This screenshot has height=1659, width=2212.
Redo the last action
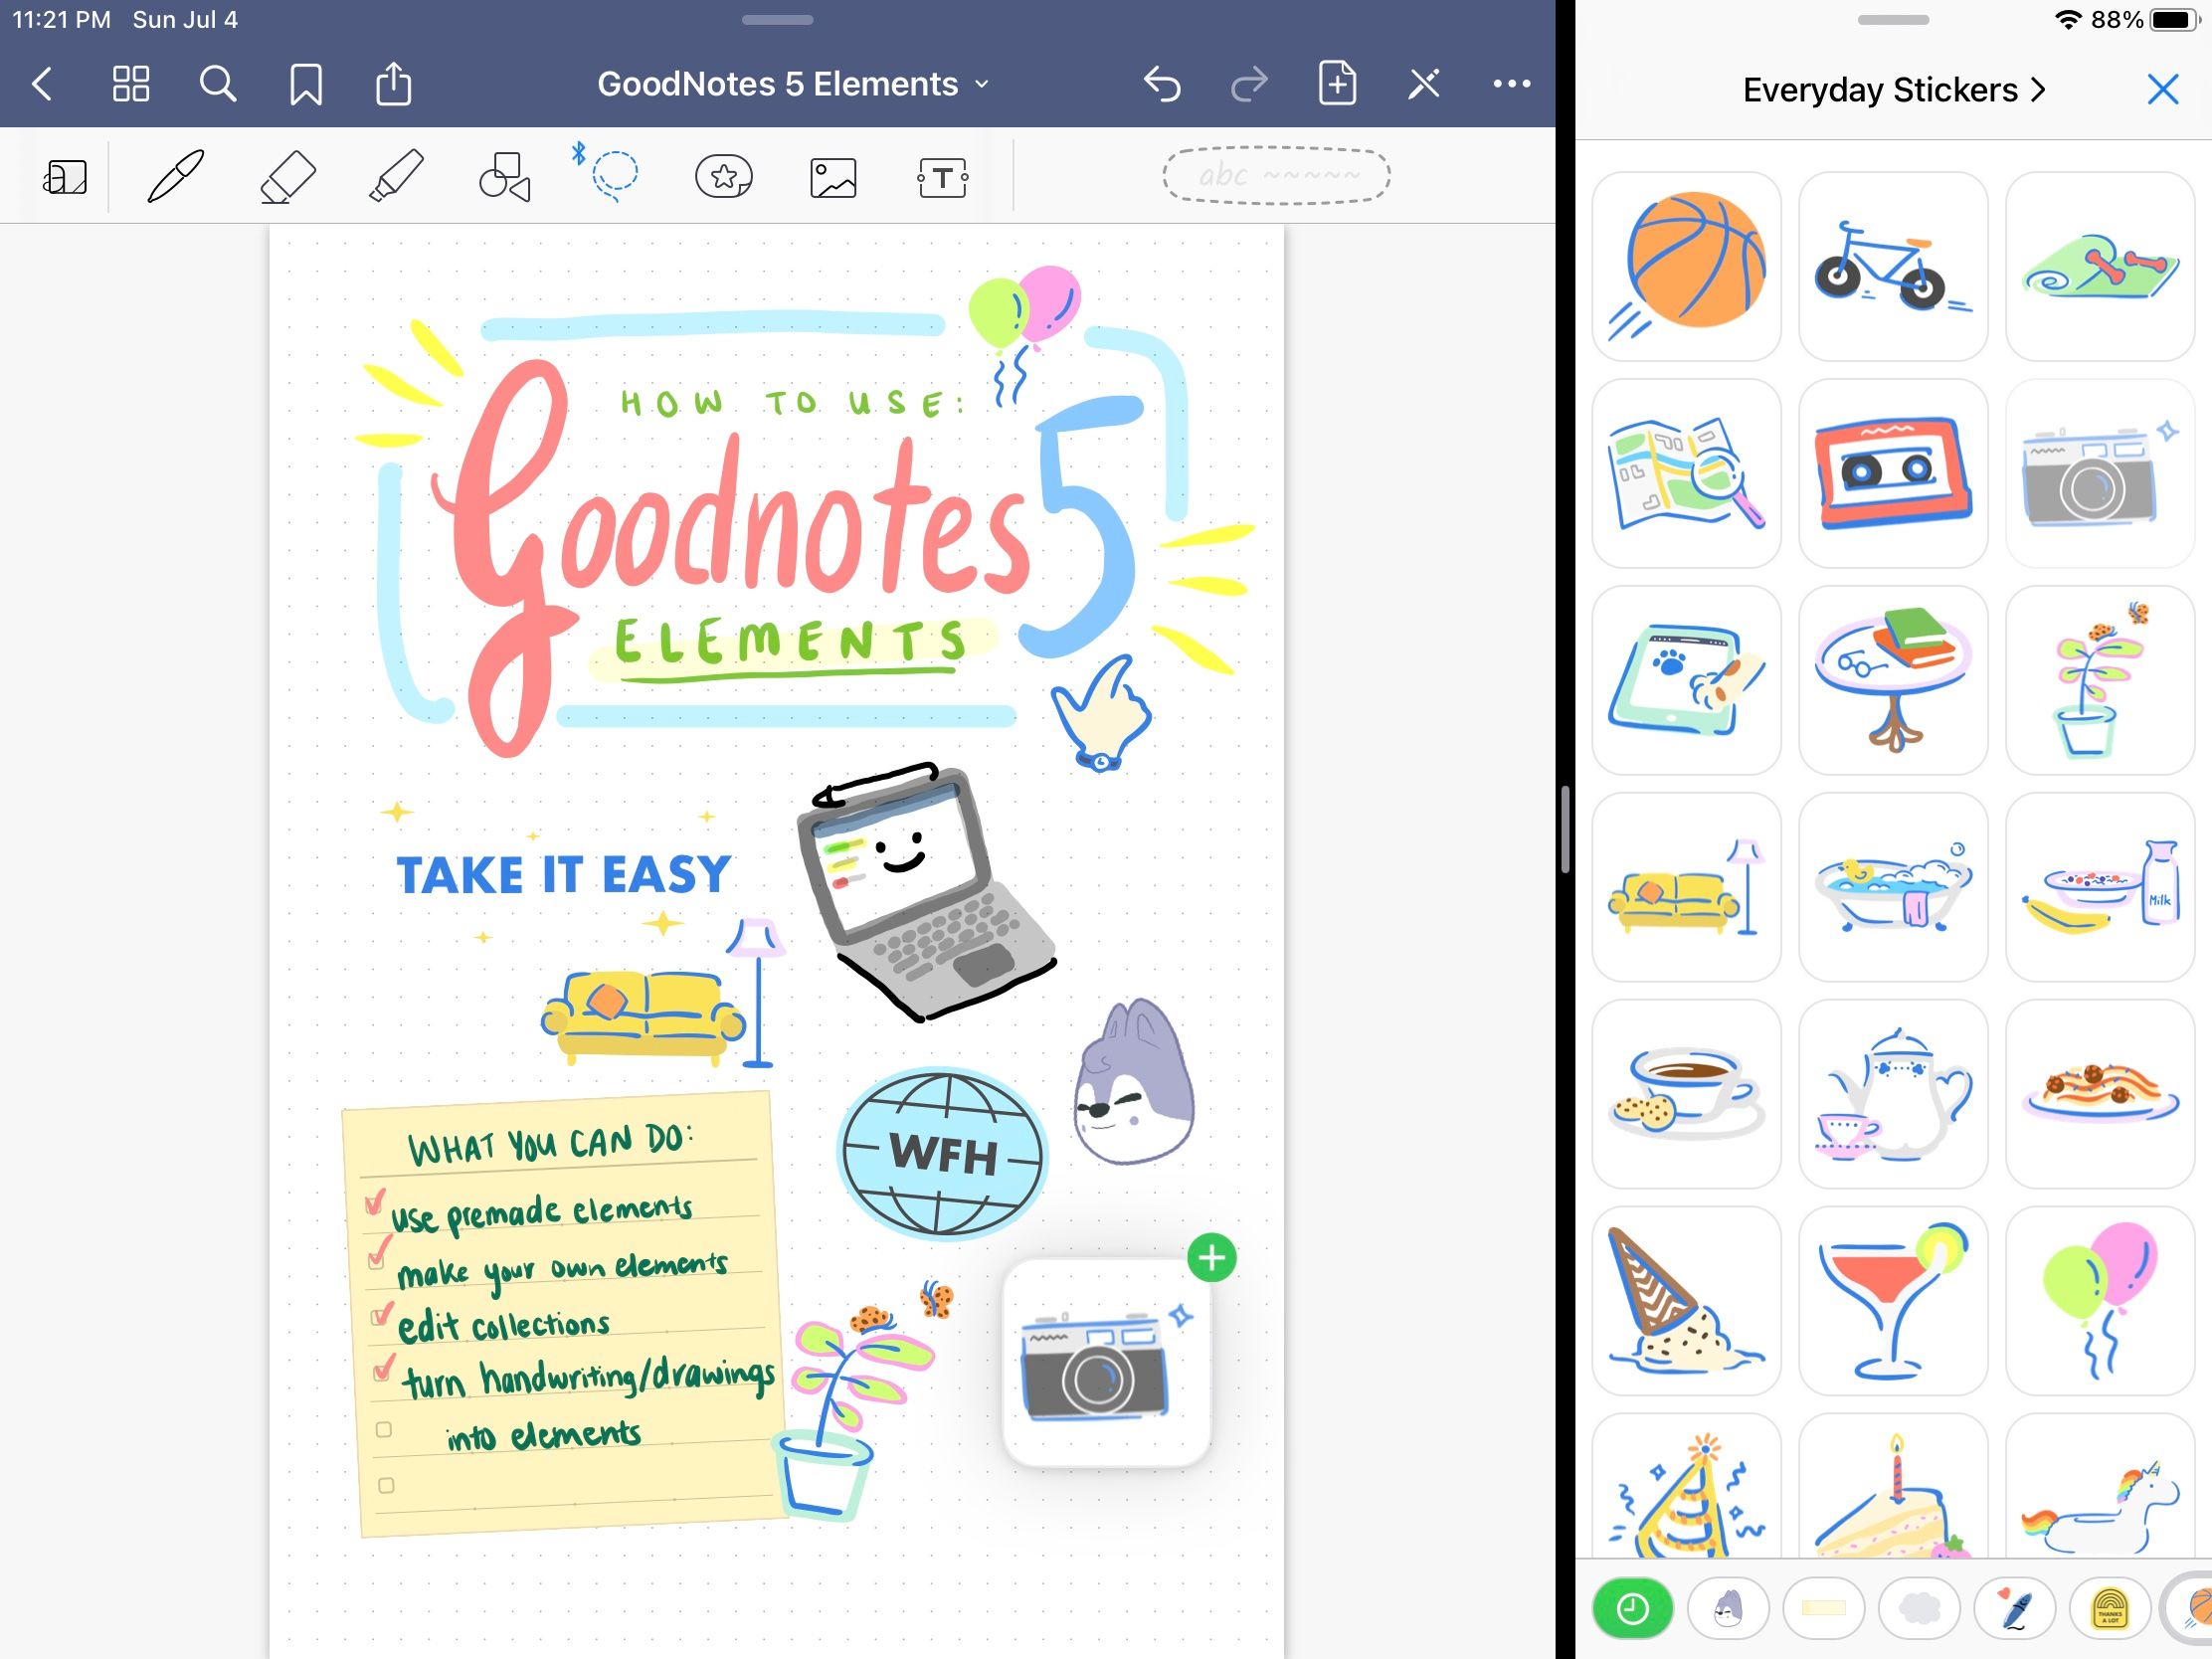1249,84
